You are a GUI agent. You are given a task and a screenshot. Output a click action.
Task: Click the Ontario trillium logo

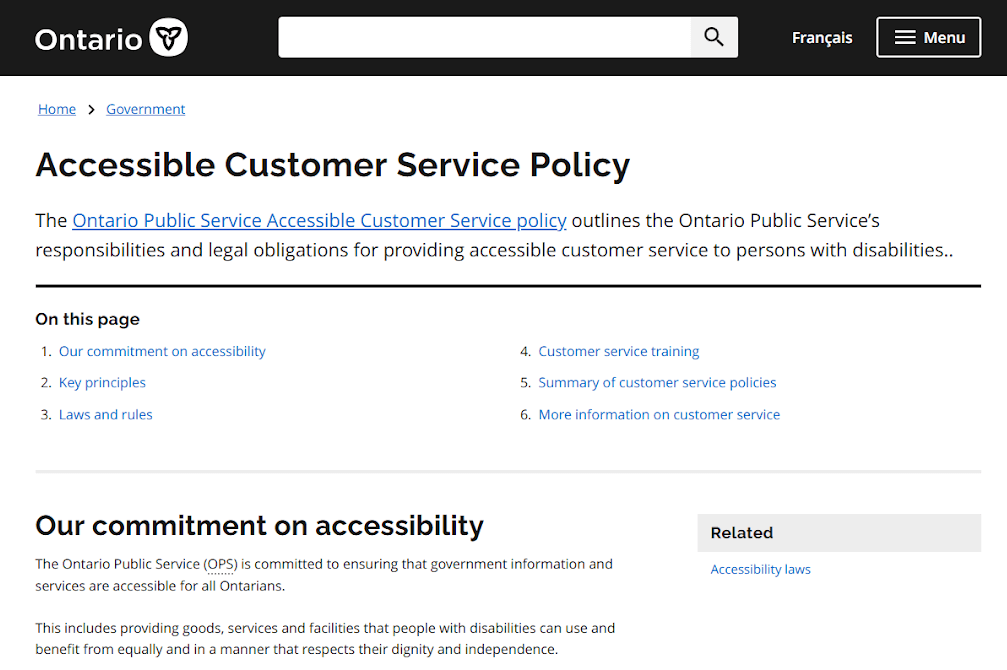tap(166, 36)
